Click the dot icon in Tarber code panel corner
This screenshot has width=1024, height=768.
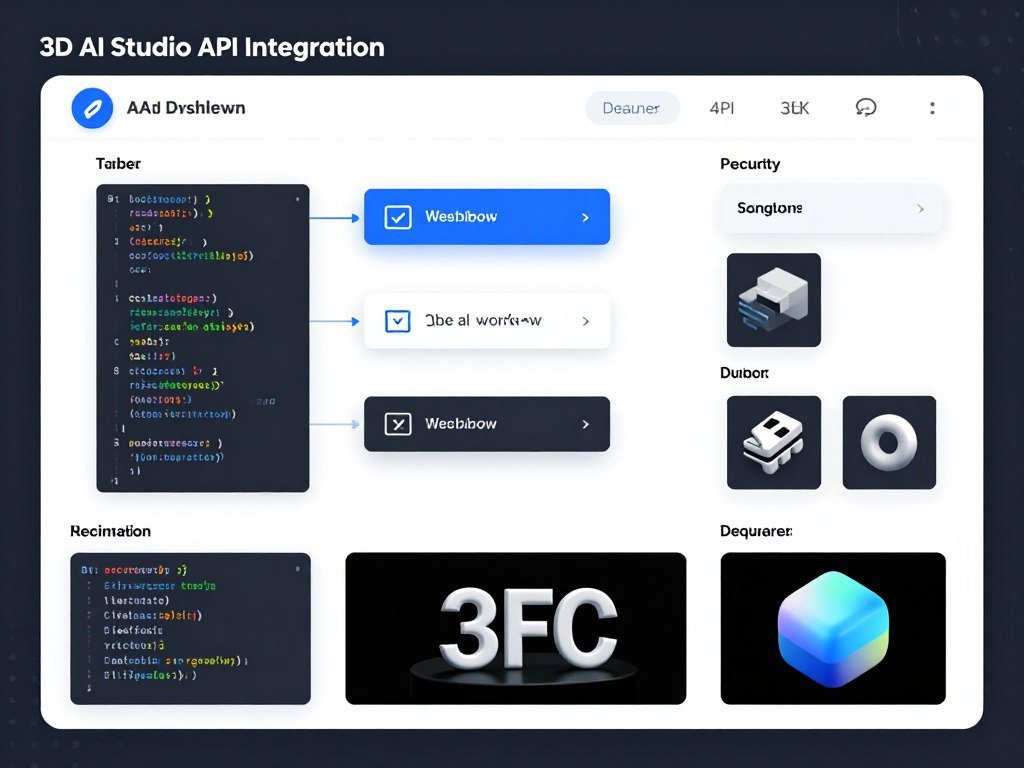pyautogui.click(x=297, y=199)
